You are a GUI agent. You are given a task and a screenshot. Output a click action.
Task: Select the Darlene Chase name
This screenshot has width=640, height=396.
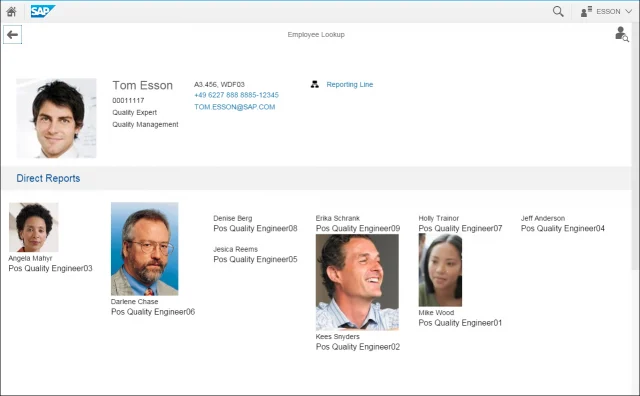(134, 302)
